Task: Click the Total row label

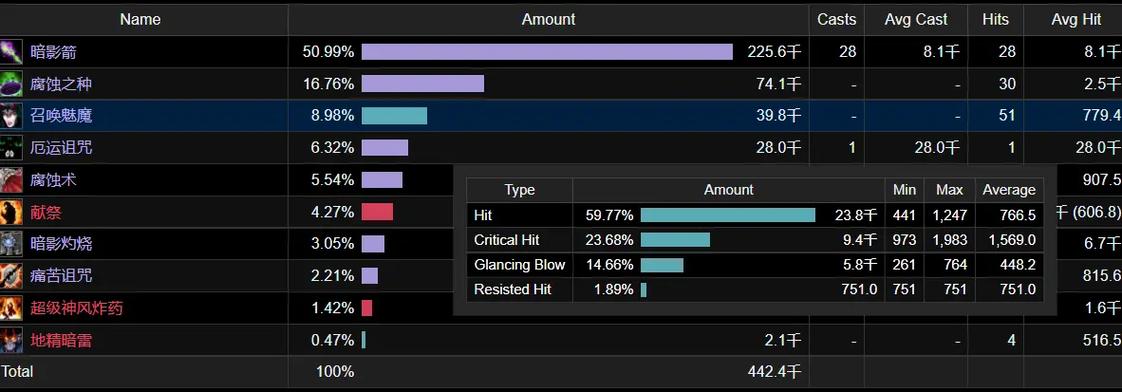Action: 17,372
